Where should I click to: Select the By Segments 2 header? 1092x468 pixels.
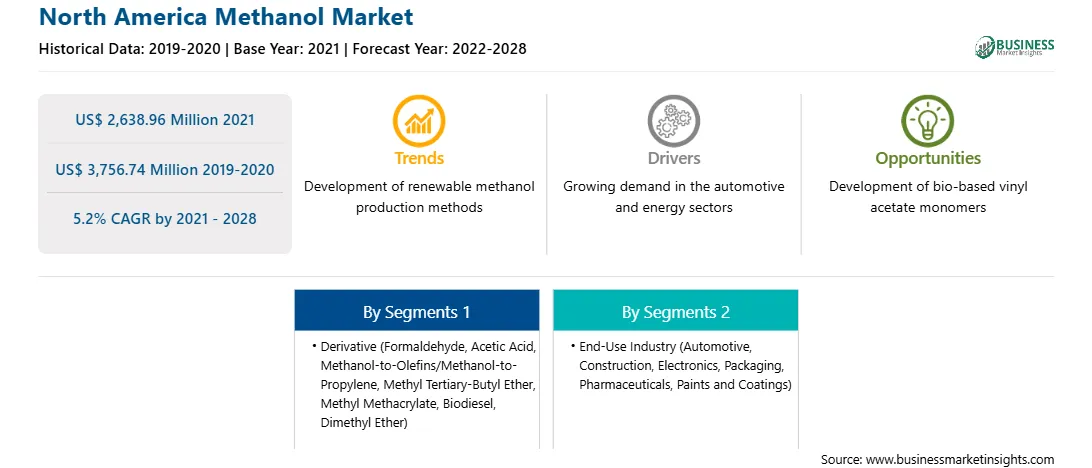pyautogui.click(x=676, y=311)
